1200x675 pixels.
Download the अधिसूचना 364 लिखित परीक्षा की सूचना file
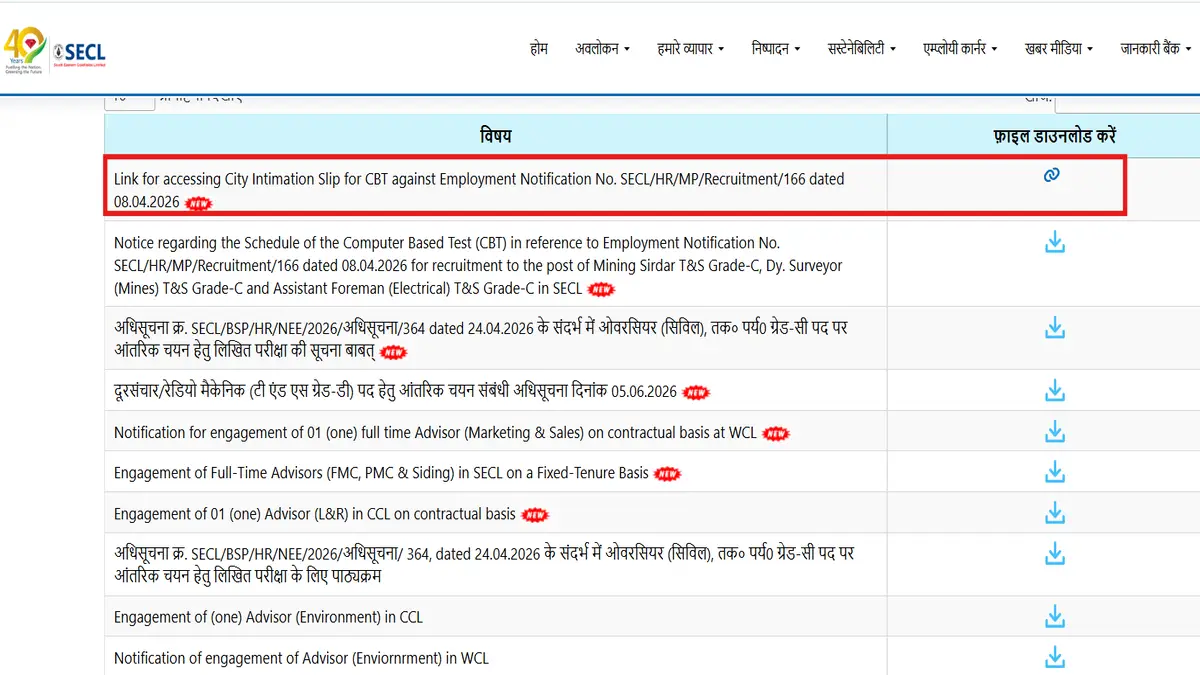coord(1054,327)
